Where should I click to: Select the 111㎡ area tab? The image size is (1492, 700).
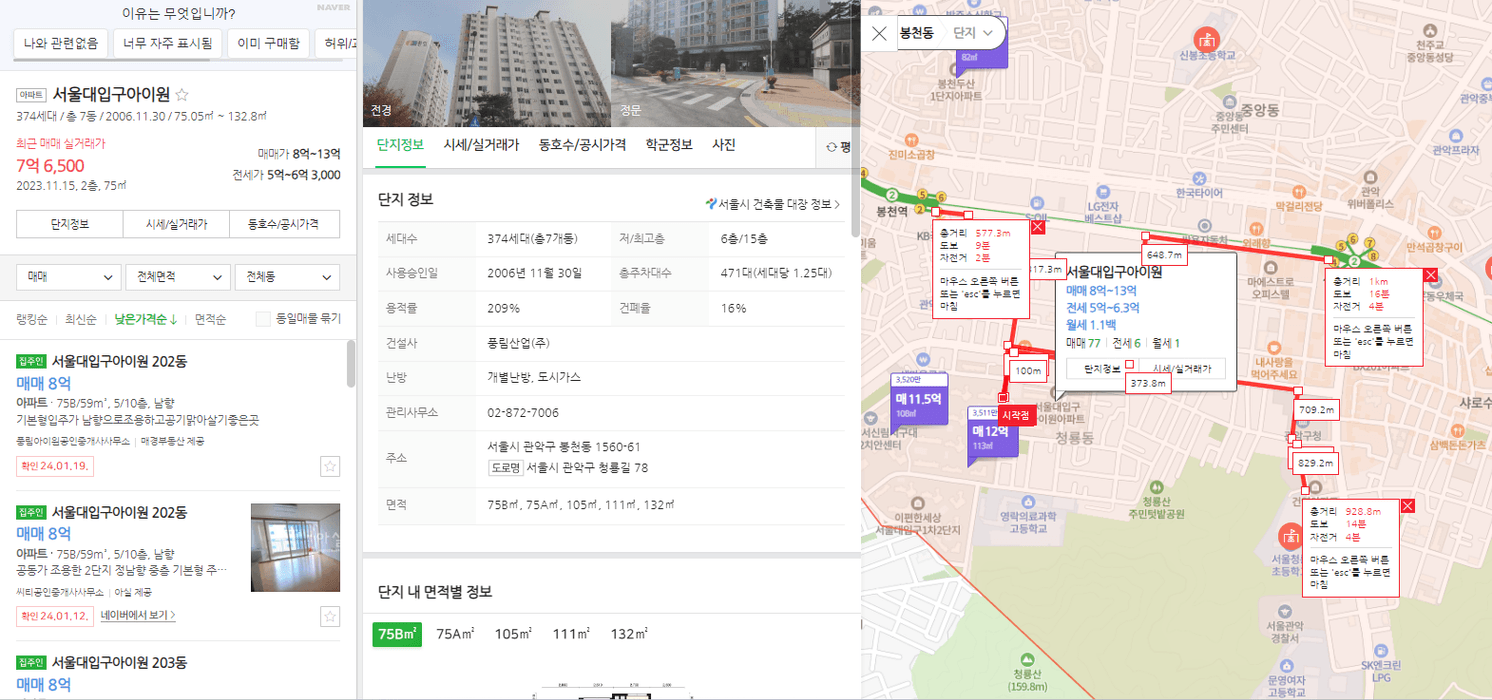click(570, 633)
